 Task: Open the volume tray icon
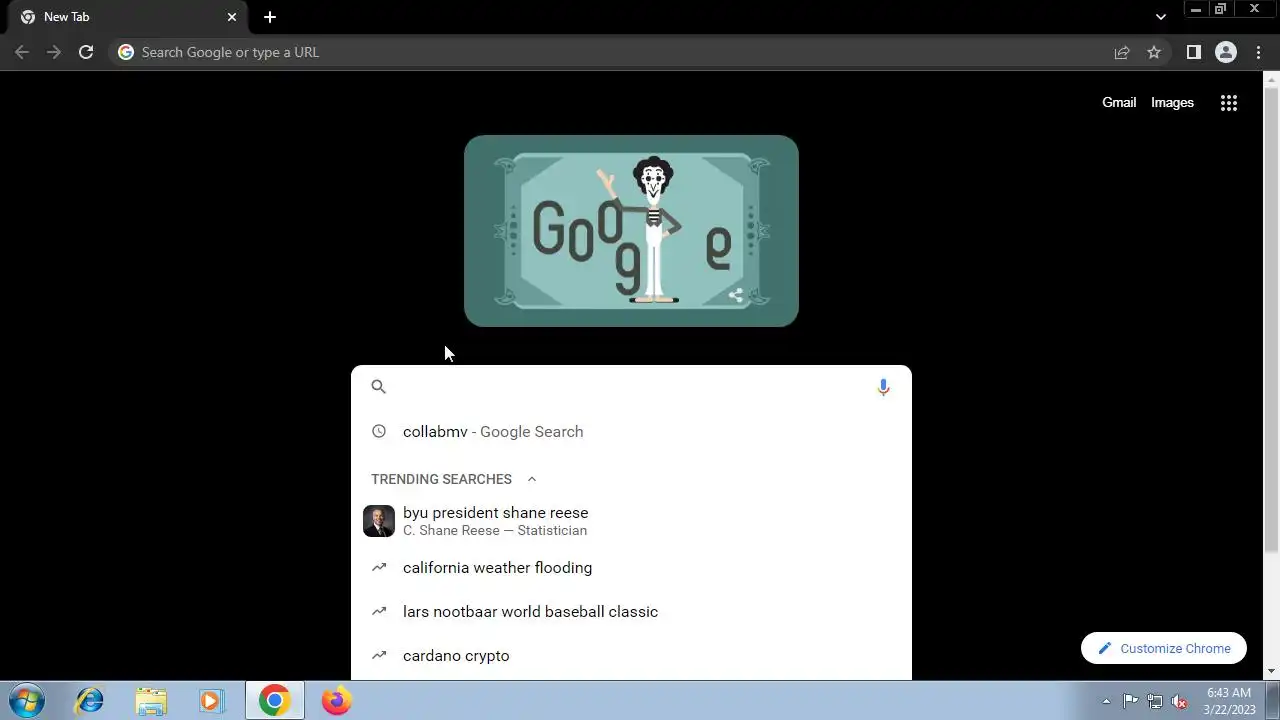[x=1180, y=701]
